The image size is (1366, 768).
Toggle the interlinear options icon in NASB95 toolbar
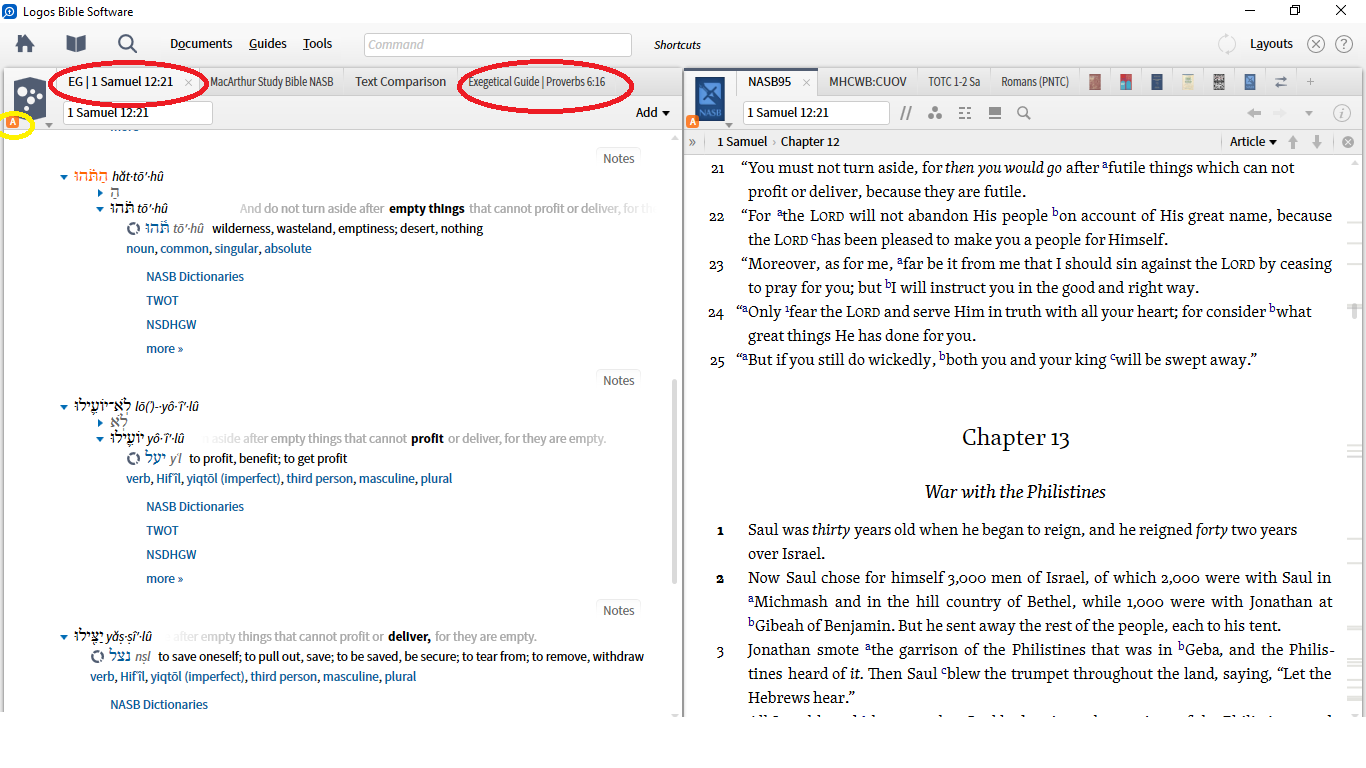(x=965, y=113)
